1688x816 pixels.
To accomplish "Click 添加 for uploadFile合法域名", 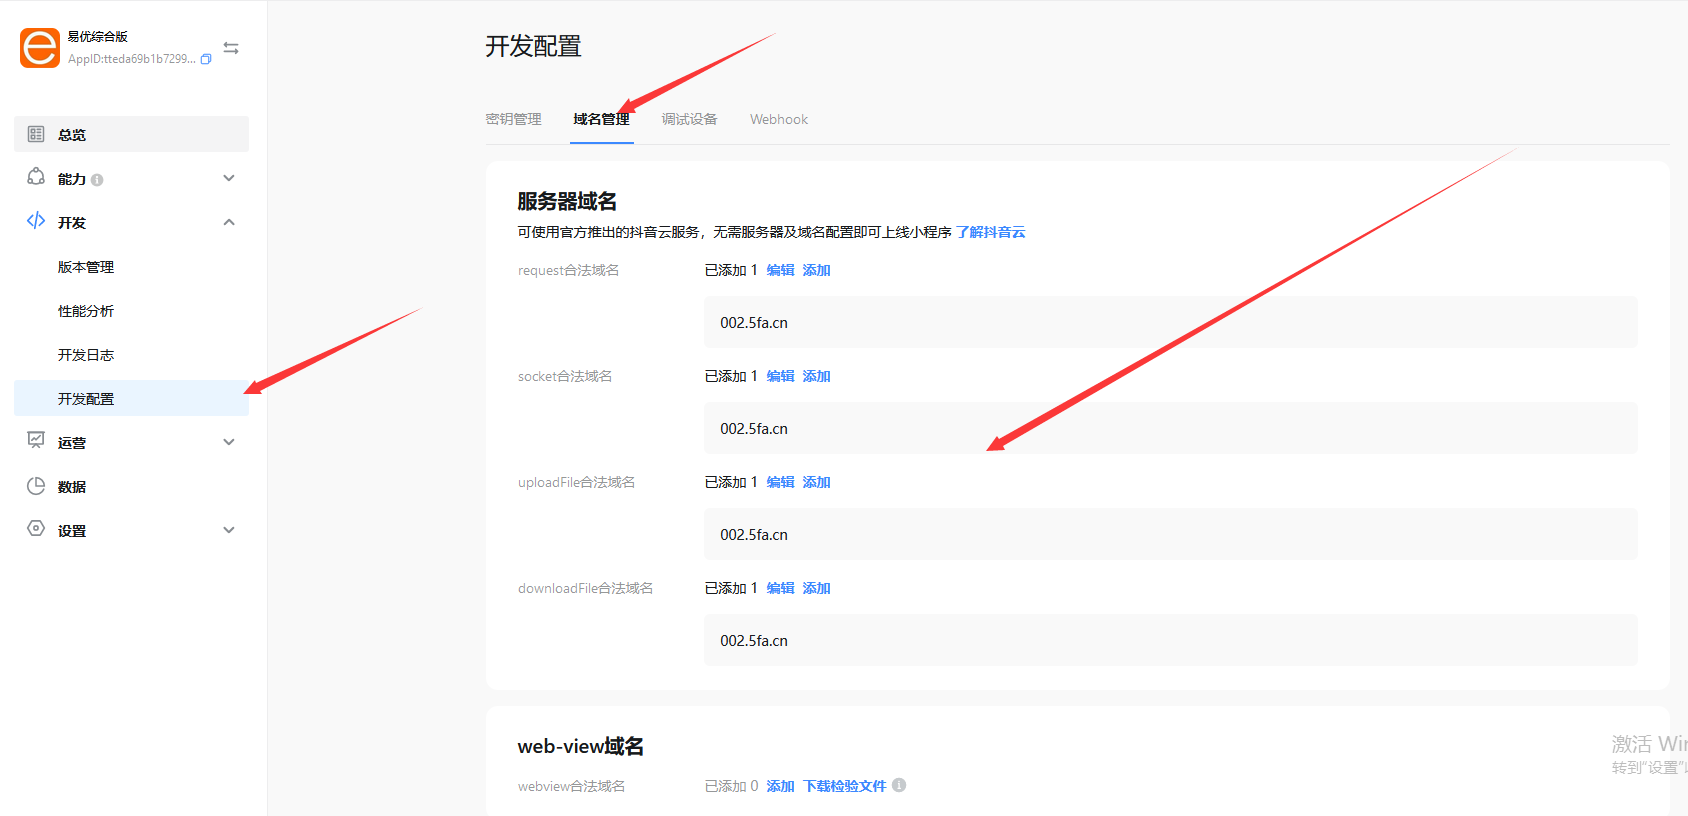I will pyautogui.click(x=817, y=482).
